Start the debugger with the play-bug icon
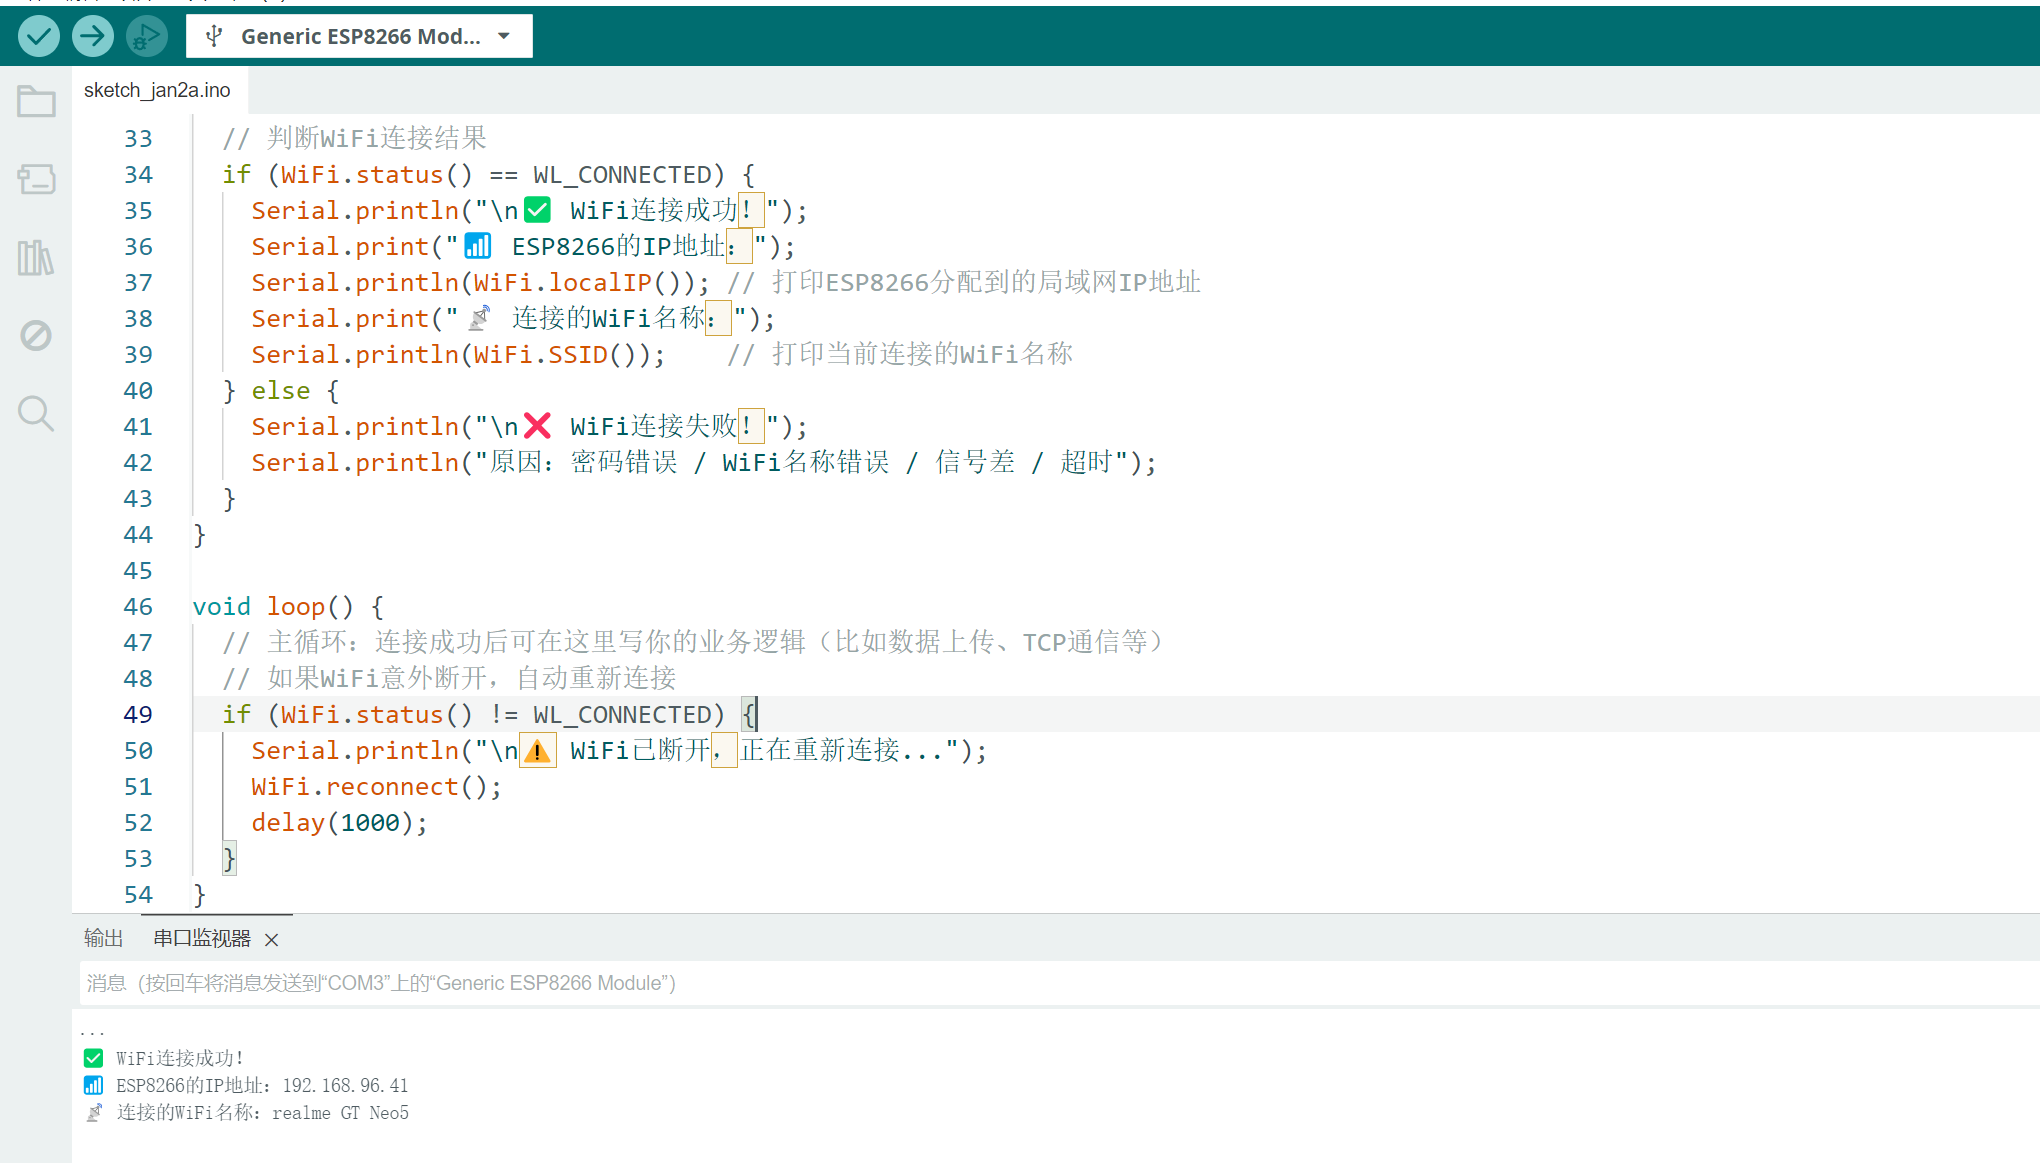This screenshot has height=1163, width=2040. click(146, 36)
